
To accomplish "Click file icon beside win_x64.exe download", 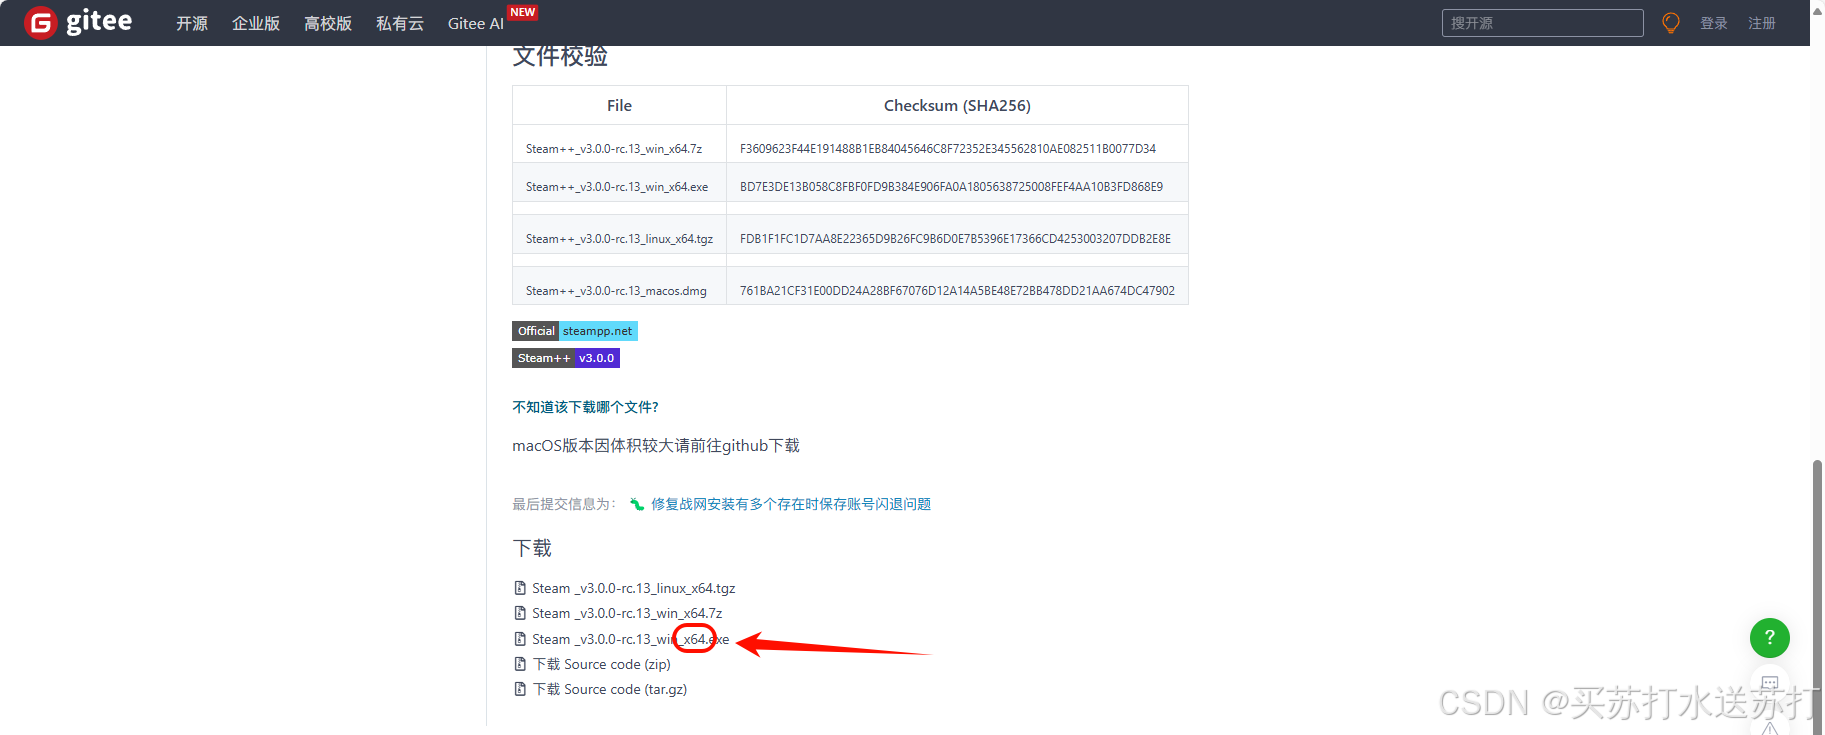I will click(520, 639).
